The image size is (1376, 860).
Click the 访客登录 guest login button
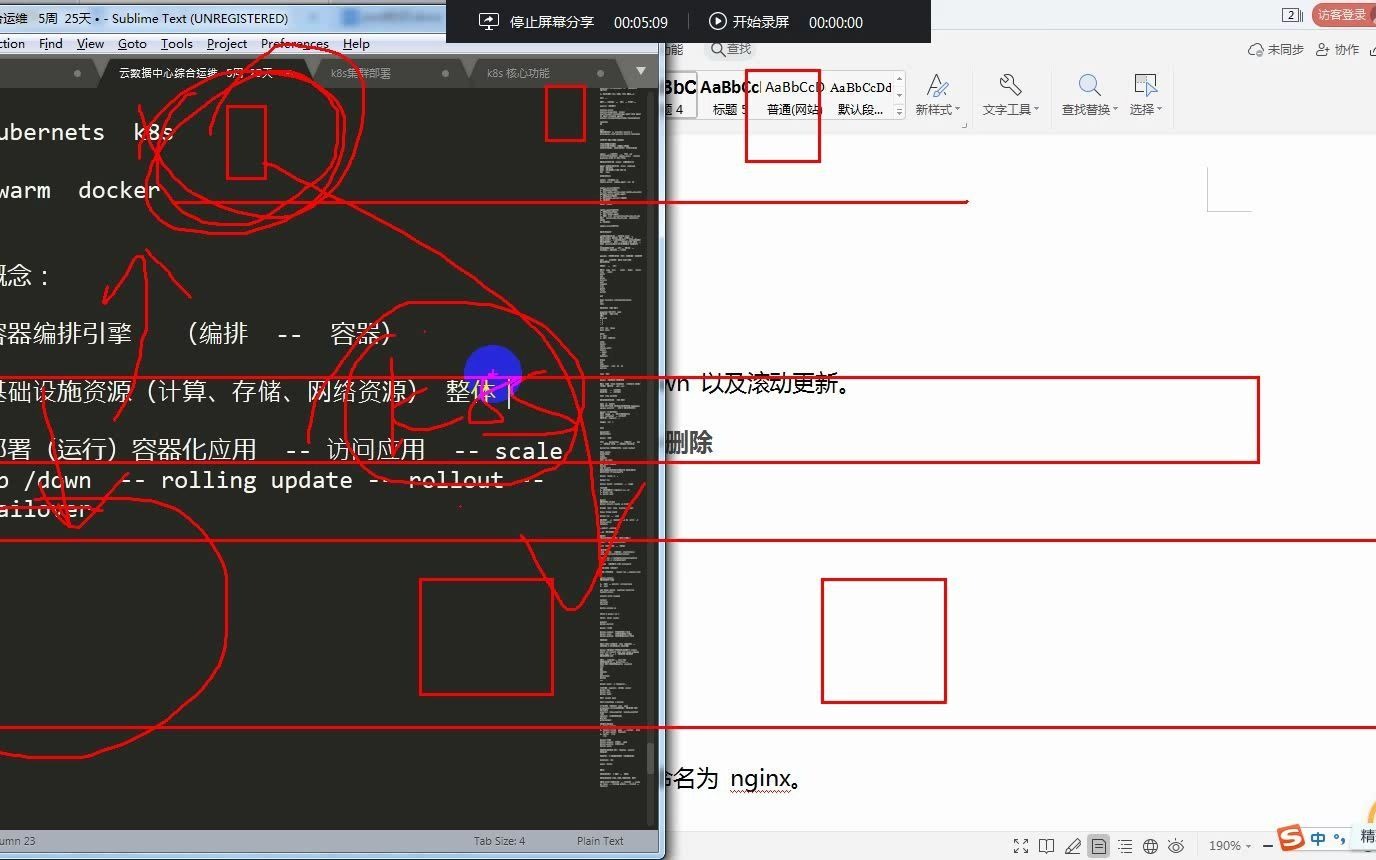[x=1342, y=14]
